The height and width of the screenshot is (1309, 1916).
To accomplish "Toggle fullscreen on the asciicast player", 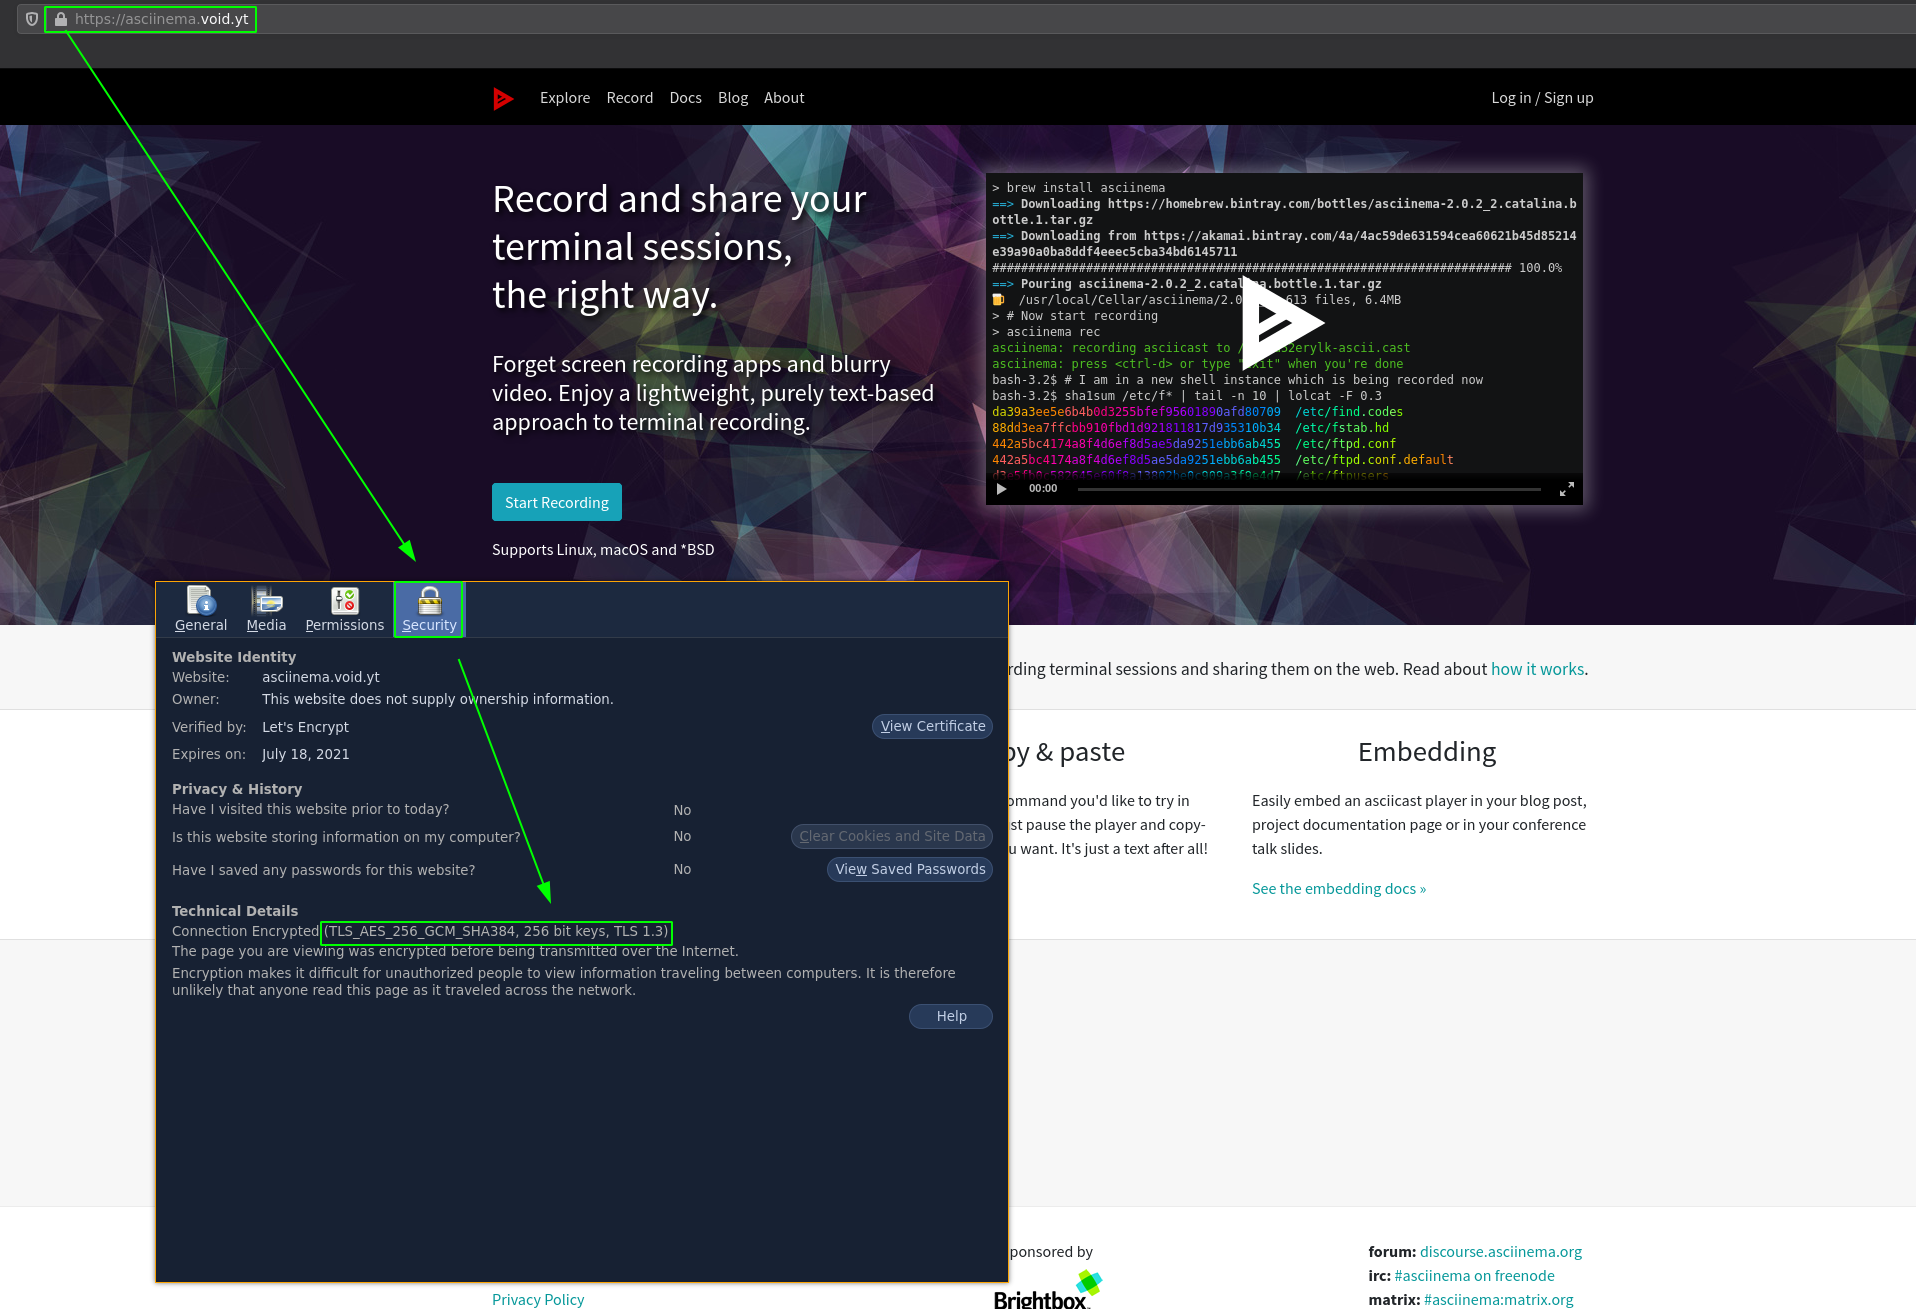I will point(1566,489).
